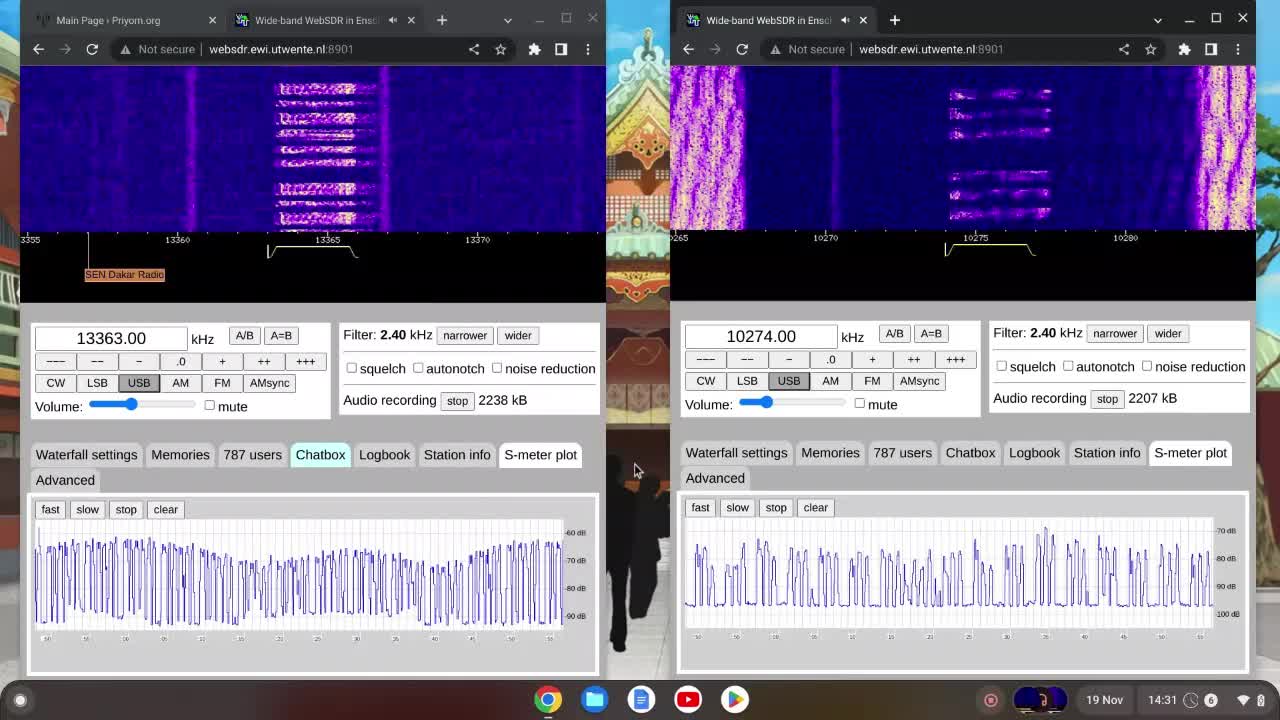Enable autonotch in left window
The height and width of the screenshot is (720, 1280).
point(418,368)
